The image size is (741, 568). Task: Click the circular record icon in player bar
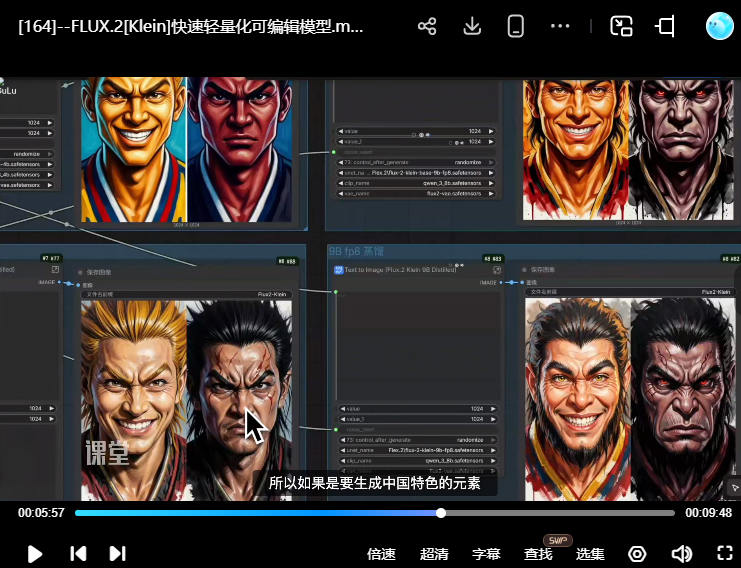(637, 554)
